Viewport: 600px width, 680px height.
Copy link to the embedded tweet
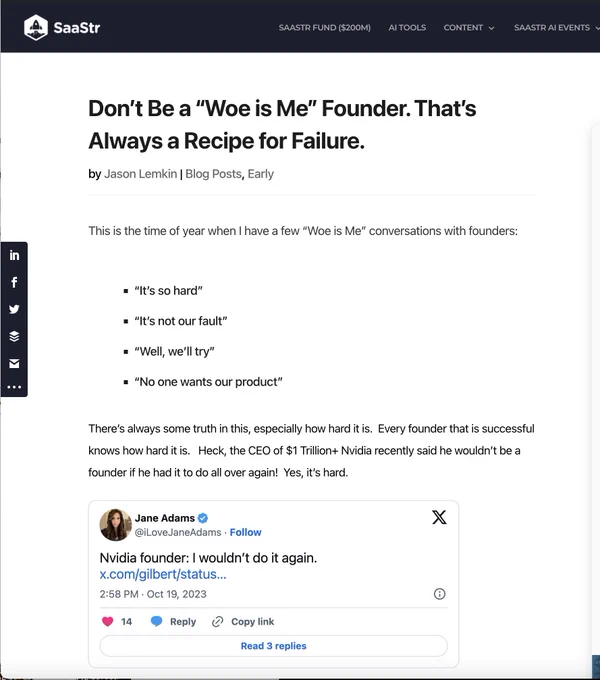(x=244, y=621)
